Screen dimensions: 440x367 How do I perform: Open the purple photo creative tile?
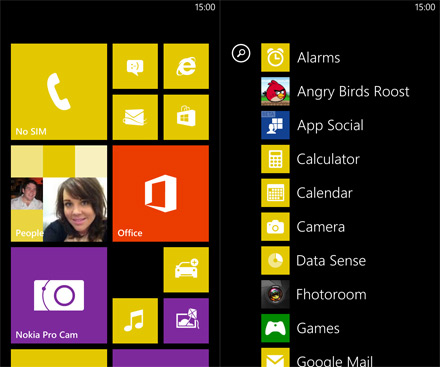point(186,321)
